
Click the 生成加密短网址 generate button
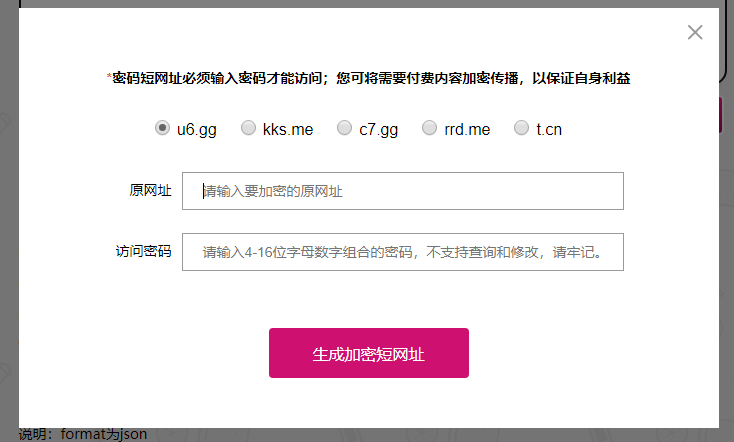coord(368,353)
